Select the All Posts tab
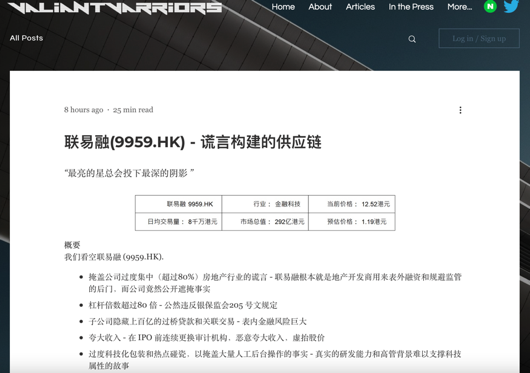Viewport: 530px width, 373px height. click(x=26, y=38)
